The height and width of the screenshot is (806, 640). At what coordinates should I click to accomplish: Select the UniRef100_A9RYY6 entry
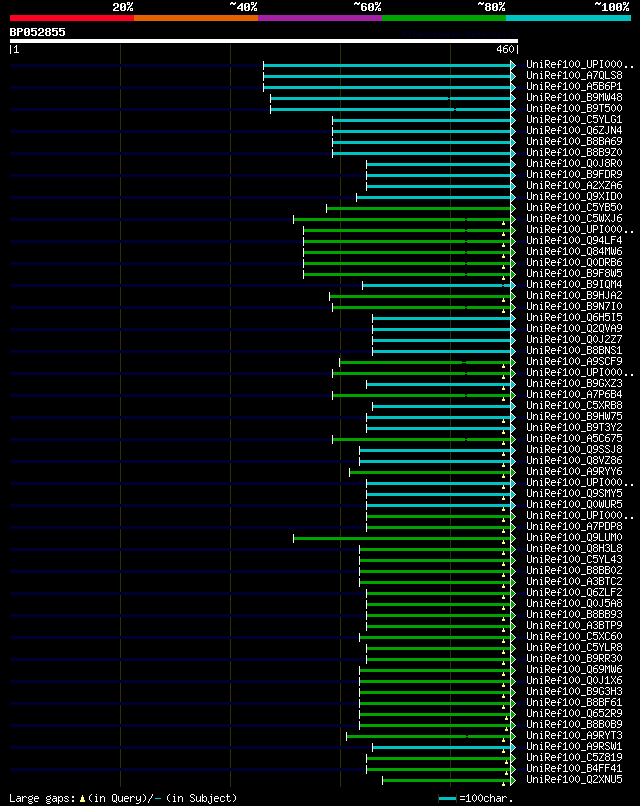[x=574, y=471]
